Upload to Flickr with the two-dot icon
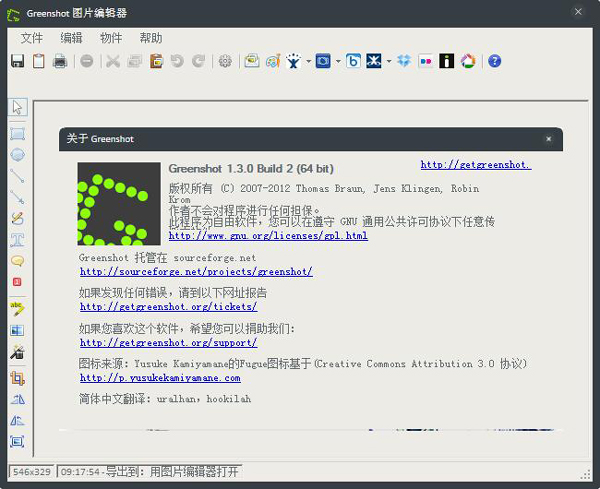This screenshot has width=600, height=489. point(426,61)
